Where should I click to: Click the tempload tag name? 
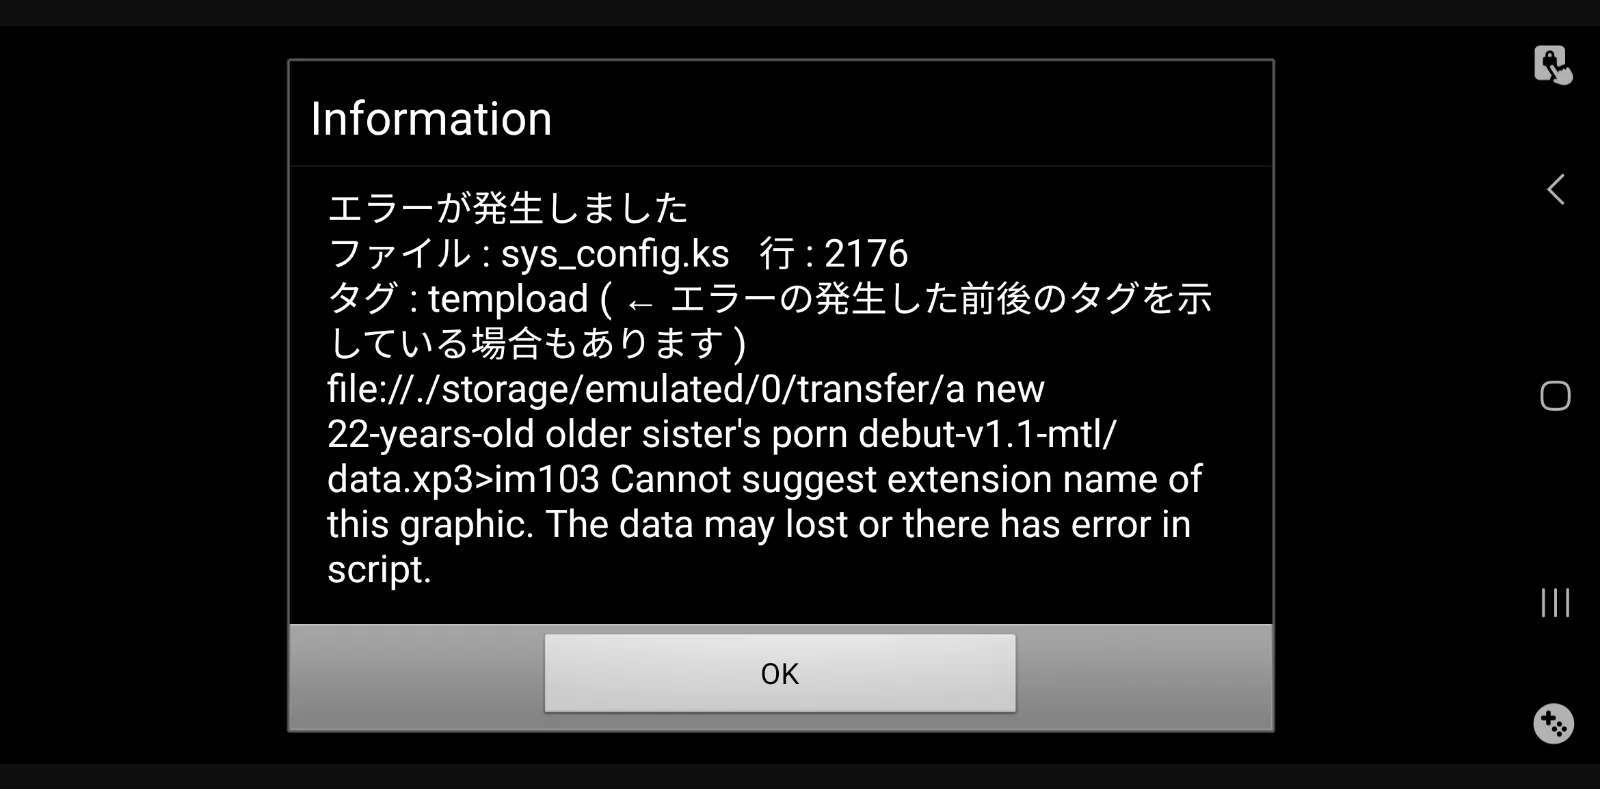pyautogui.click(x=508, y=299)
